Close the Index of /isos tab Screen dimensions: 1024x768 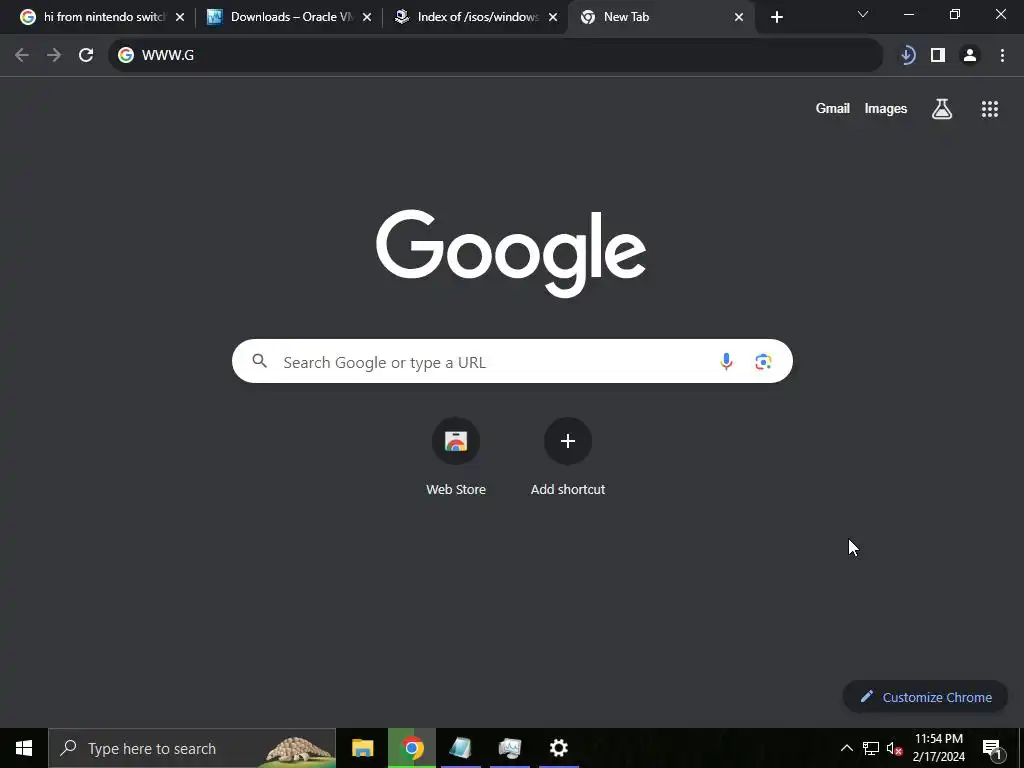point(553,17)
